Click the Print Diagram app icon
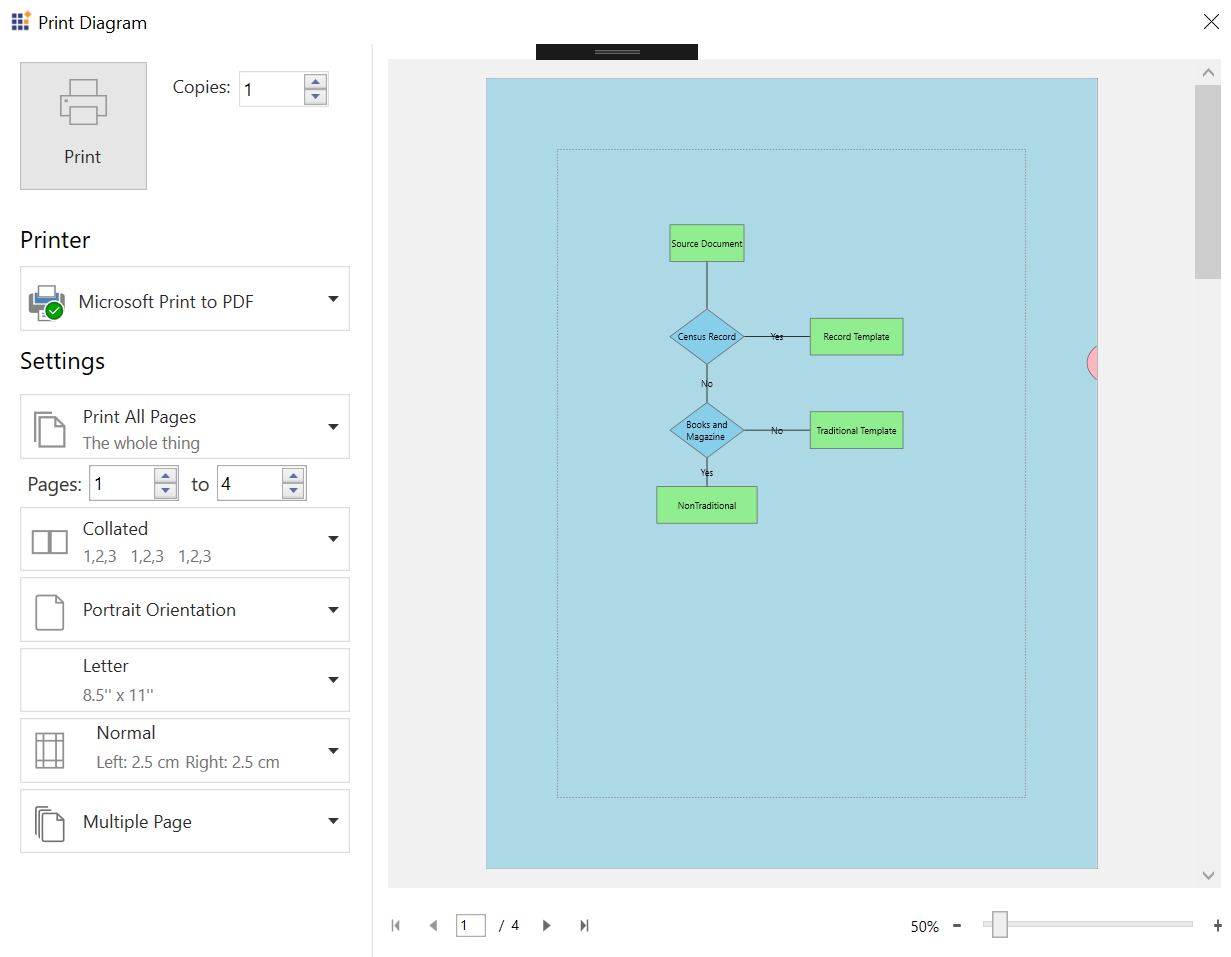 (x=21, y=21)
